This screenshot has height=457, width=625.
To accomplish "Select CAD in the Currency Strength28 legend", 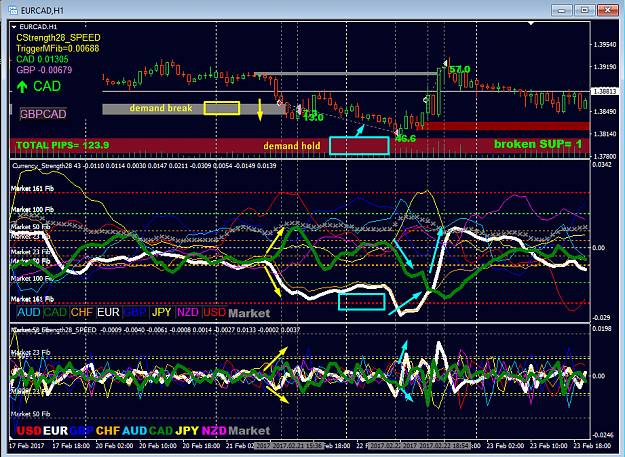I will (x=55, y=312).
